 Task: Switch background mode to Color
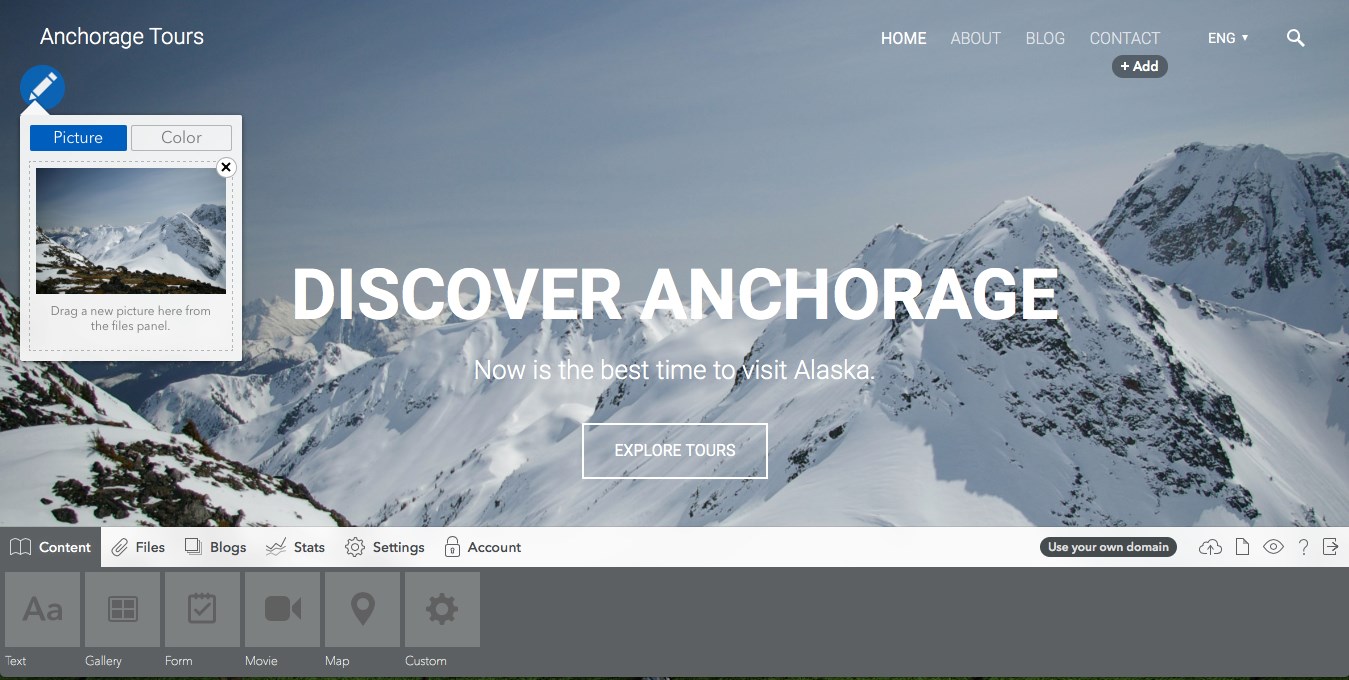click(x=181, y=138)
